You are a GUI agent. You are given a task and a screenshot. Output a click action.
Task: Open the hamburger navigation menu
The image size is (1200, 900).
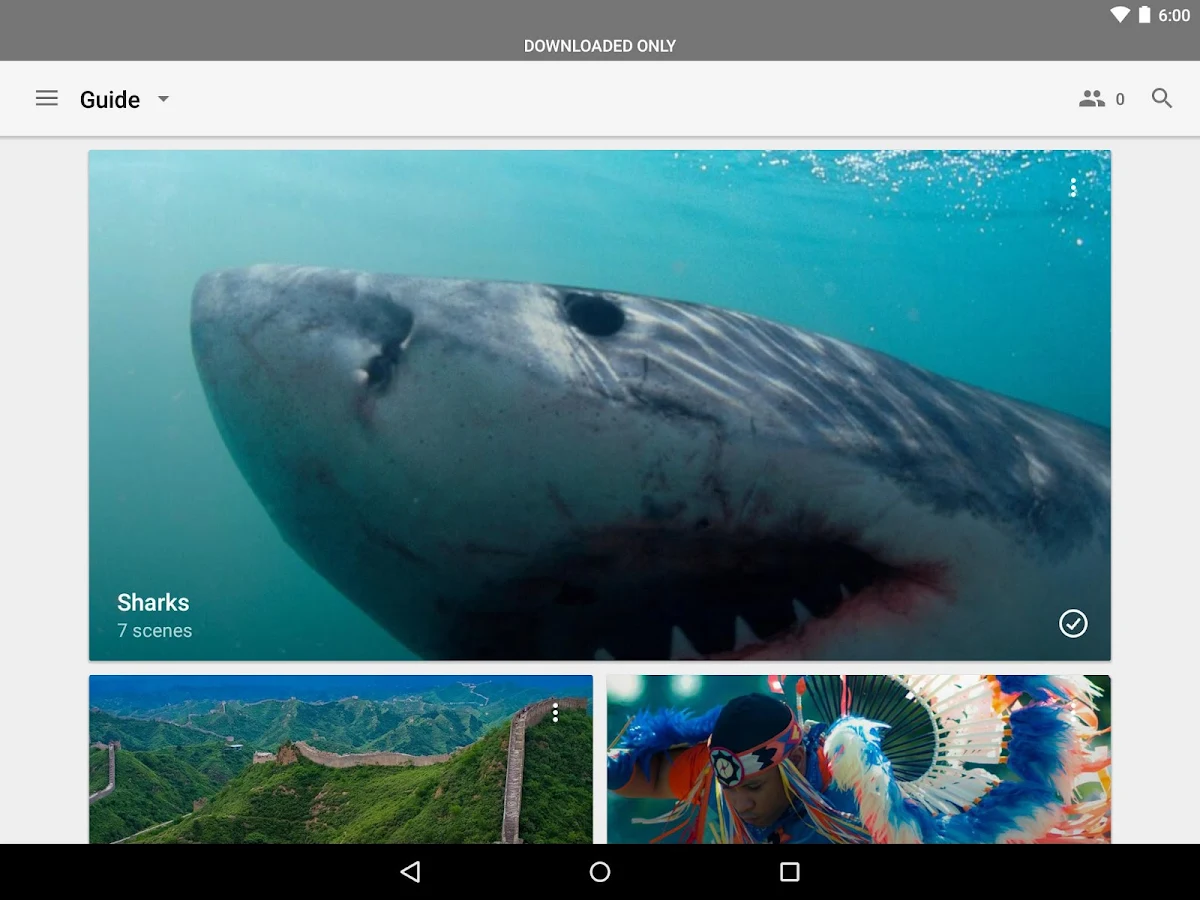point(47,98)
